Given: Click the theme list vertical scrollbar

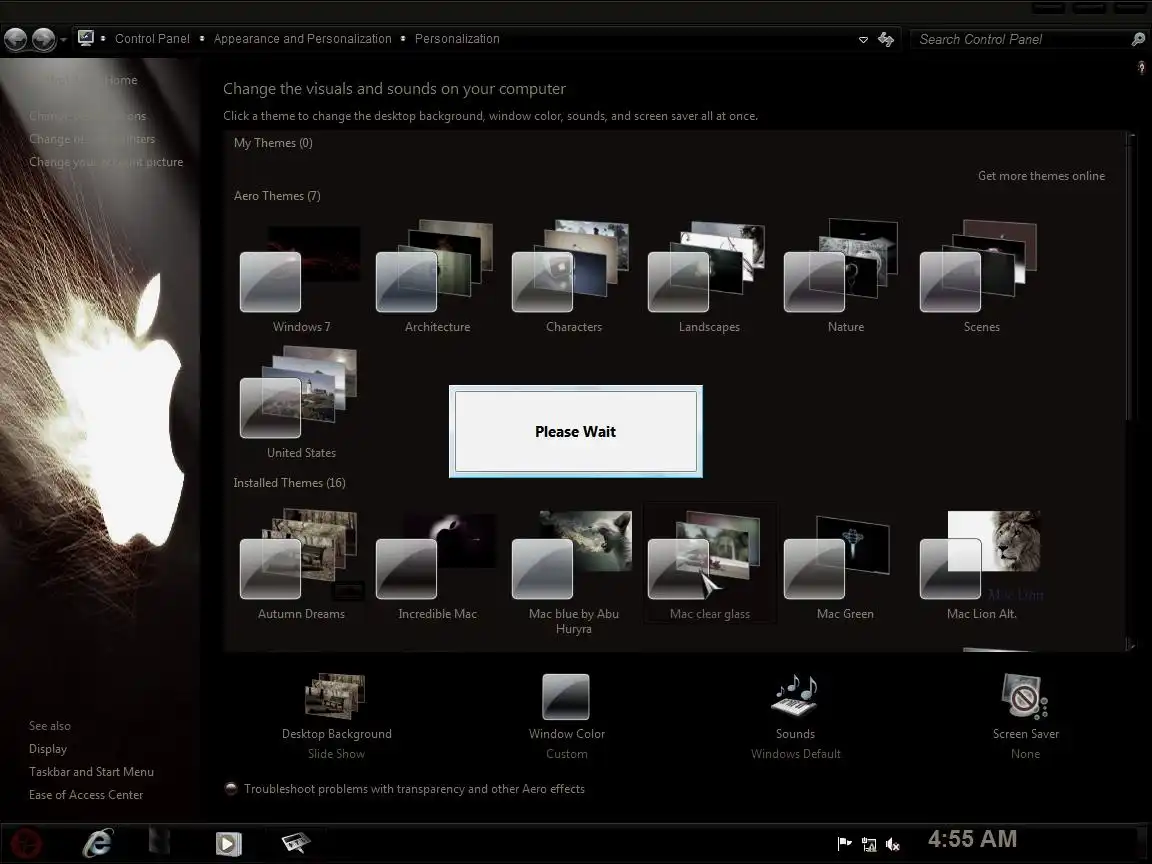Looking at the screenshot, I should pyautogui.click(x=1131, y=279).
